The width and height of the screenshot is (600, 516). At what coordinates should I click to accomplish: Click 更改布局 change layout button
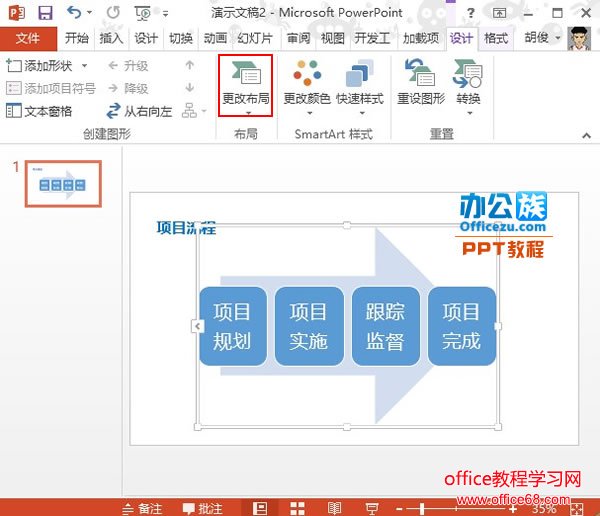(x=246, y=85)
